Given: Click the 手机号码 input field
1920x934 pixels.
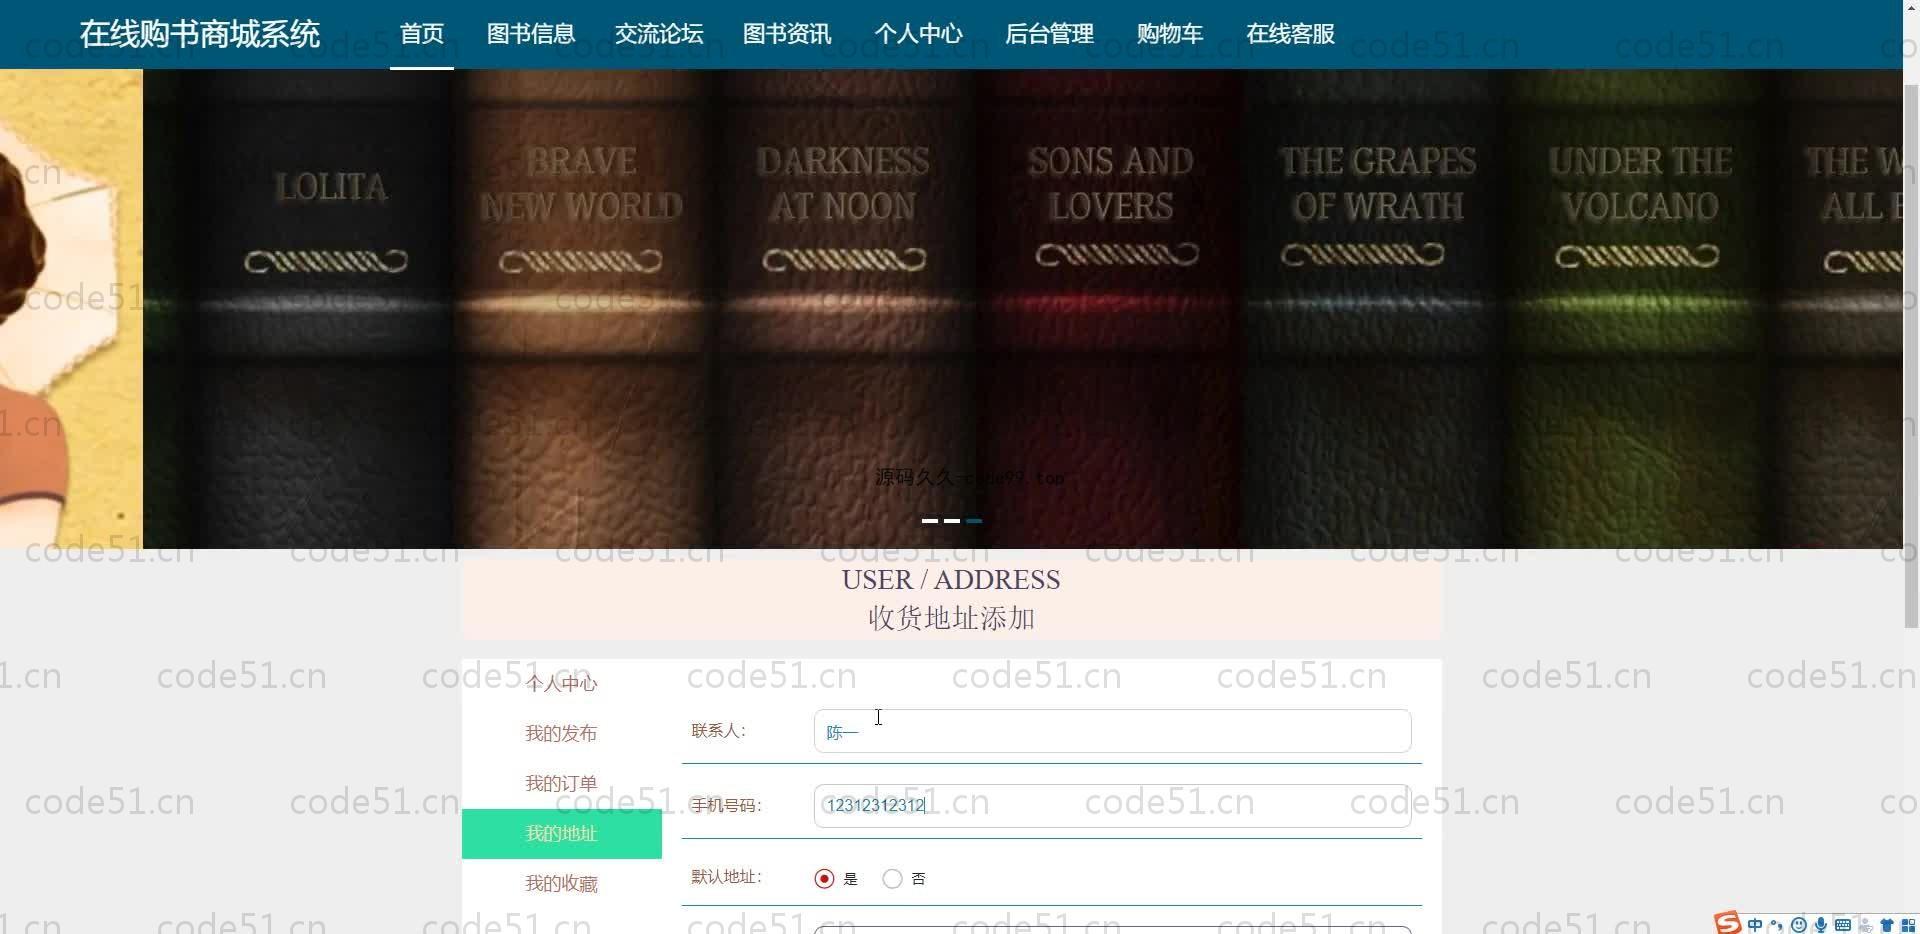Looking at the screenshot, I should pos(1112,805).
